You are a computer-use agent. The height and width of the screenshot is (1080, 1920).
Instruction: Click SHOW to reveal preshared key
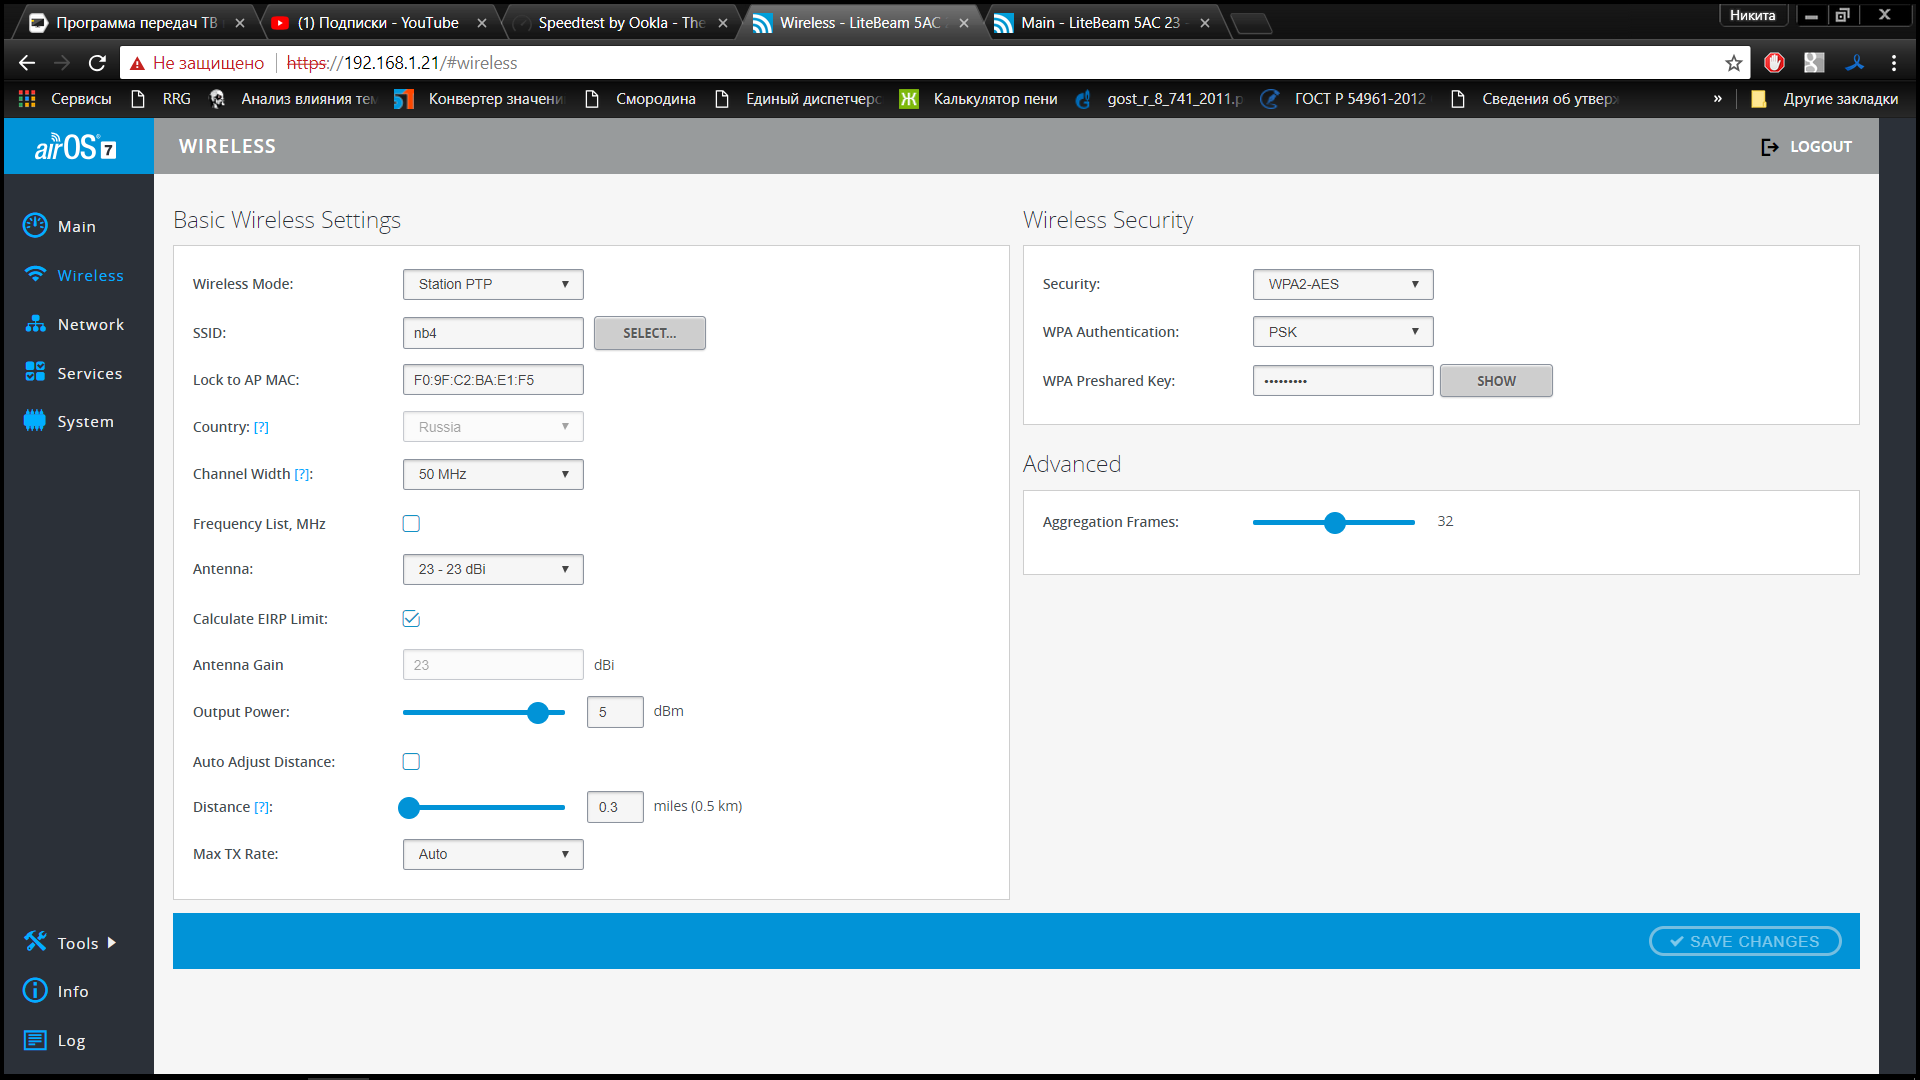coord(1496,381)
